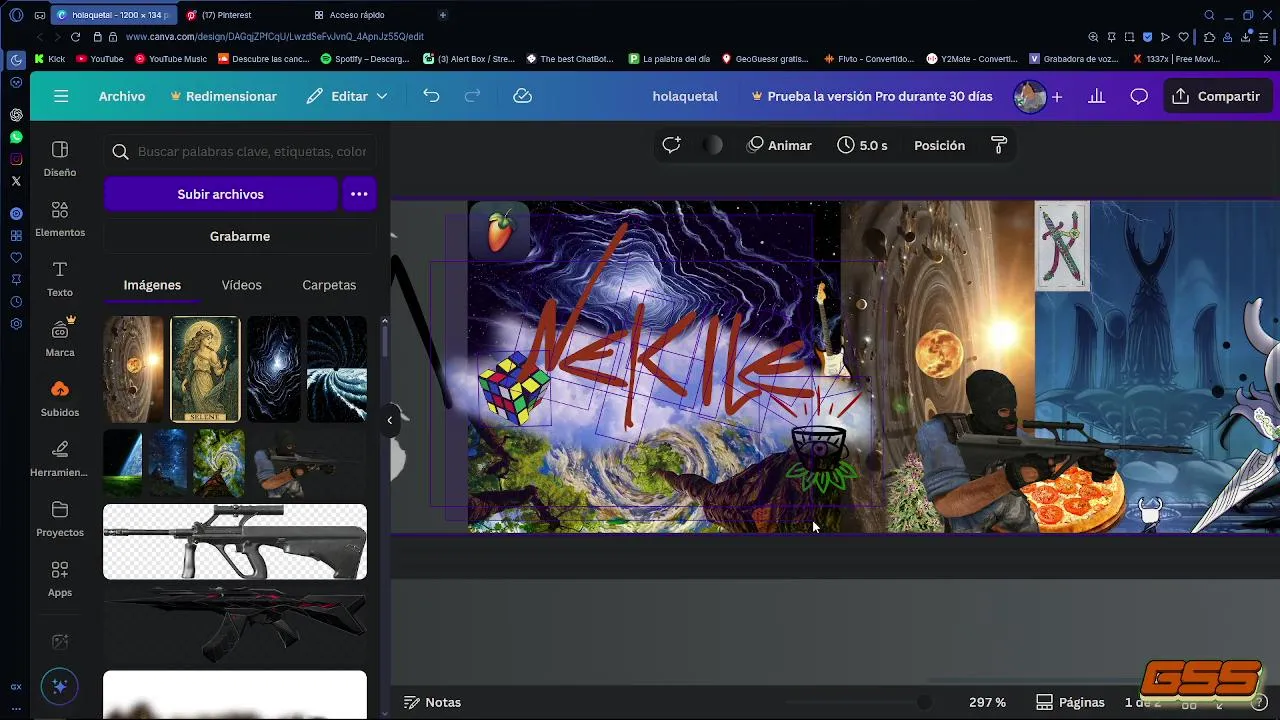Open the Proyectos panel
The height and width of the screenshot is (720, 1280).
point(60,519)
